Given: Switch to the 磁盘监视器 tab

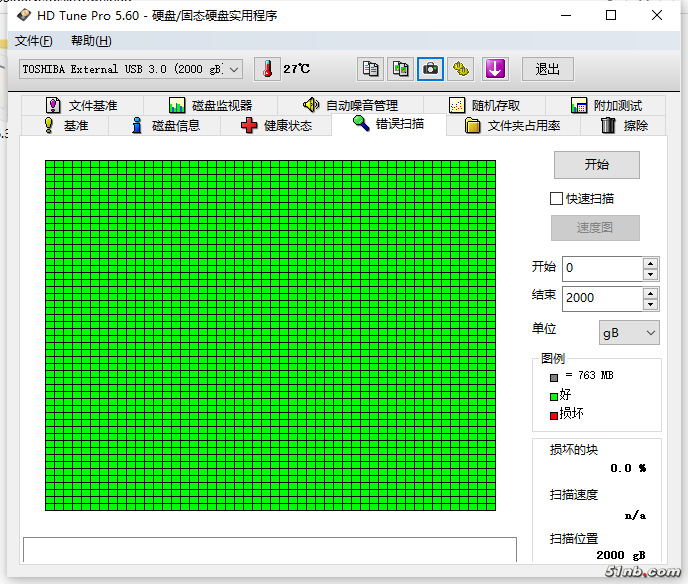Looking at the screenshot, I should [210, 106].
